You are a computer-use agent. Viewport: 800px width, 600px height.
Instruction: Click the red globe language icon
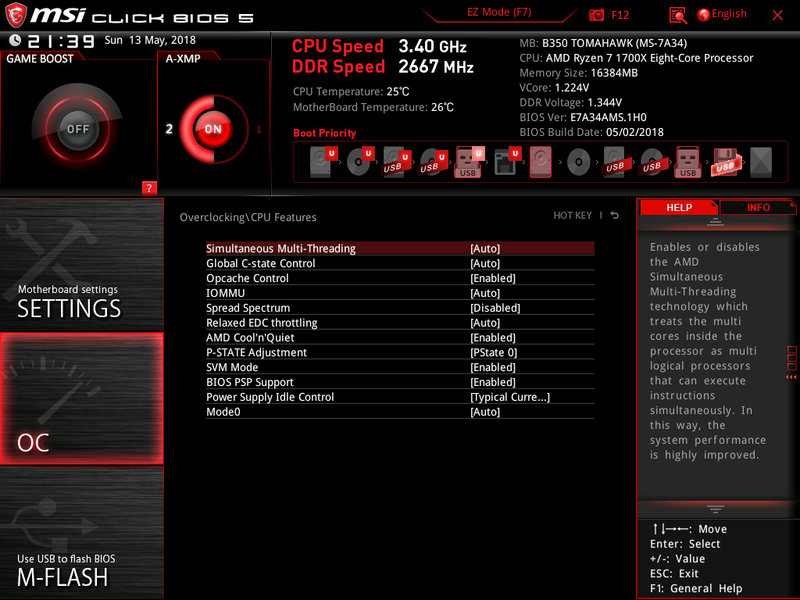703,15
